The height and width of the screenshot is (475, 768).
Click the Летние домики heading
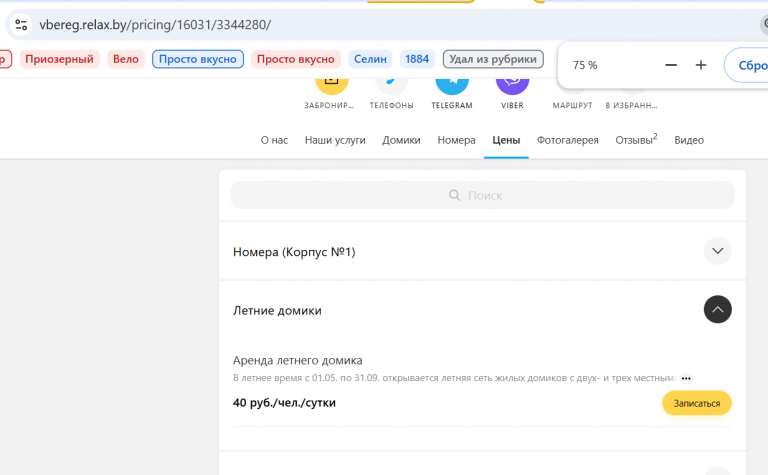[277, 310]
